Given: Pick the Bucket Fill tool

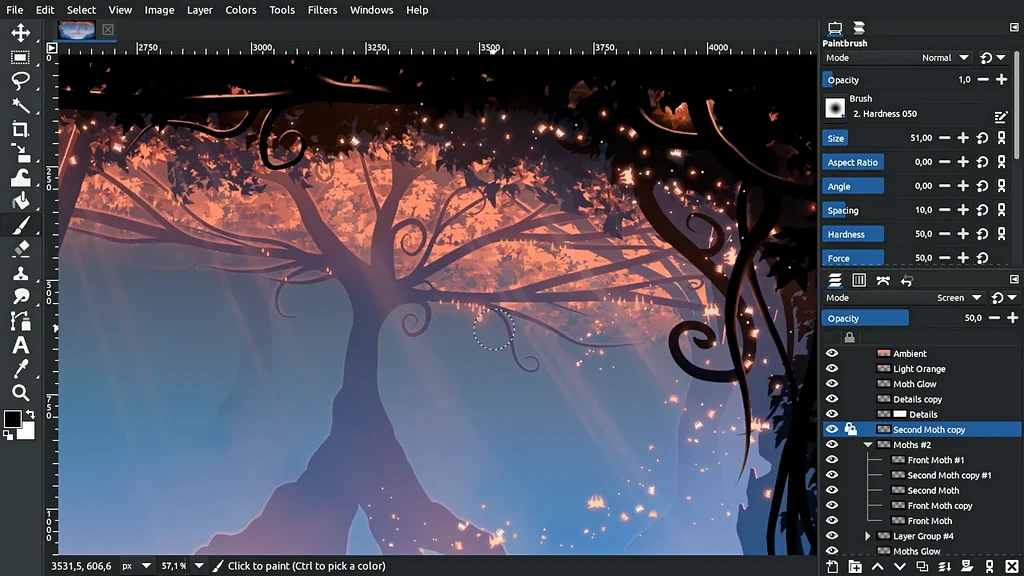Looking at the screenshot, I should (20, 202).
